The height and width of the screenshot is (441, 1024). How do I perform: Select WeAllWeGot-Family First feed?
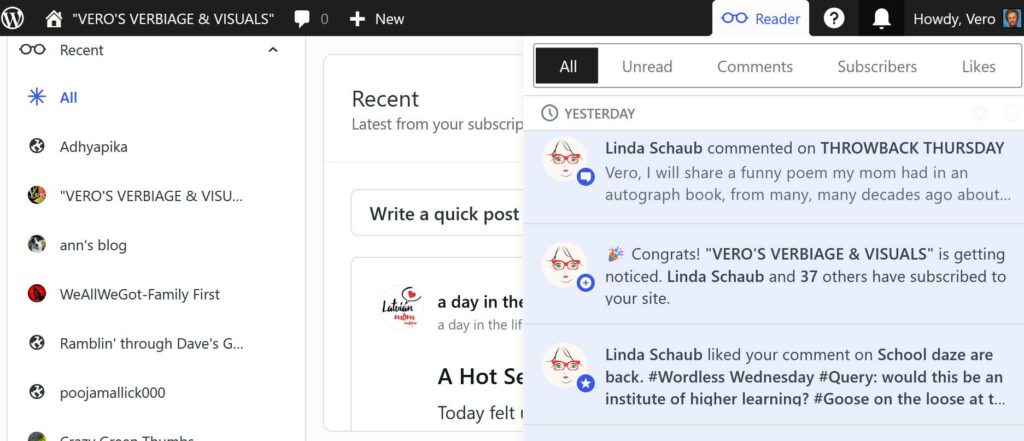[124, 294]
